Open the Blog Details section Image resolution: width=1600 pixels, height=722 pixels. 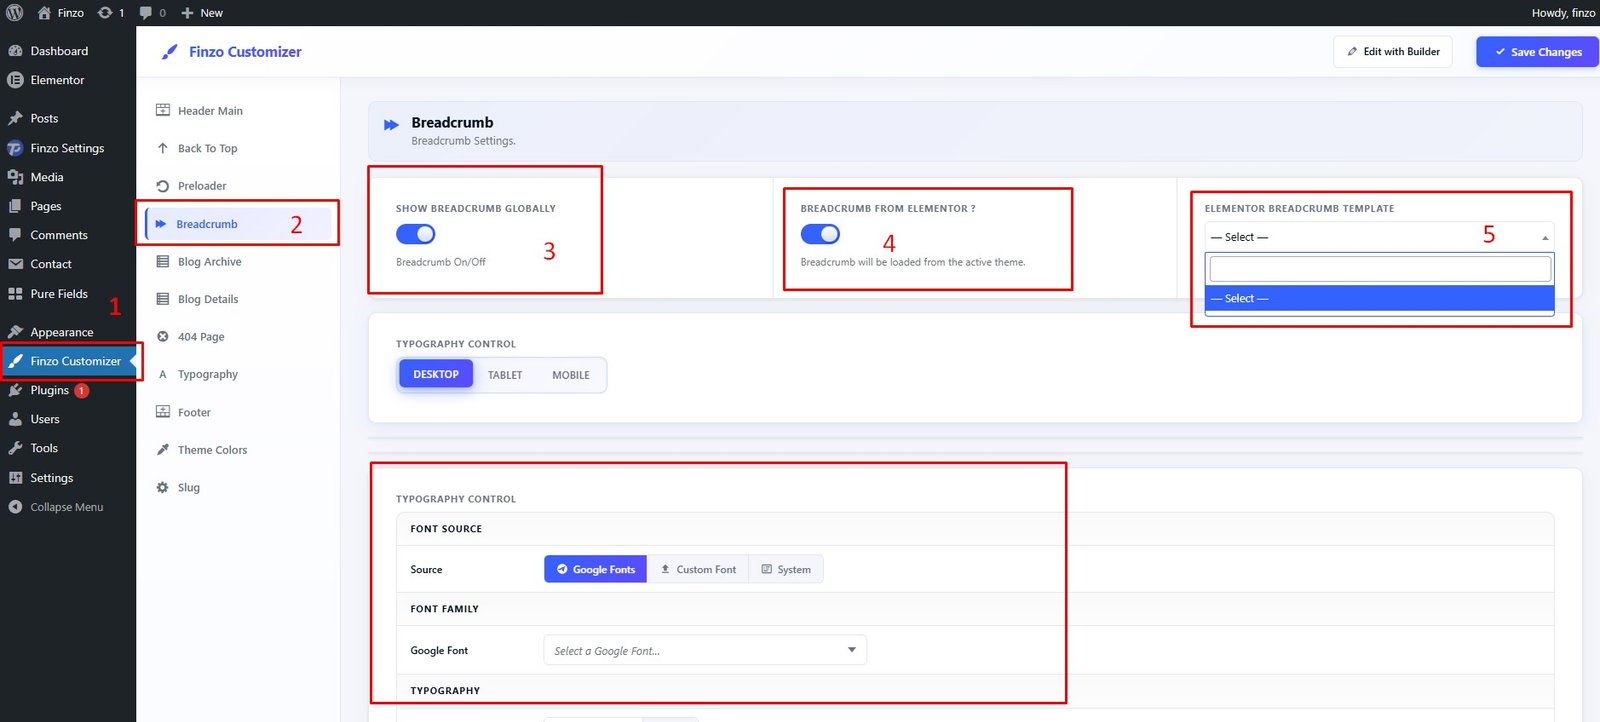(238, 299)
